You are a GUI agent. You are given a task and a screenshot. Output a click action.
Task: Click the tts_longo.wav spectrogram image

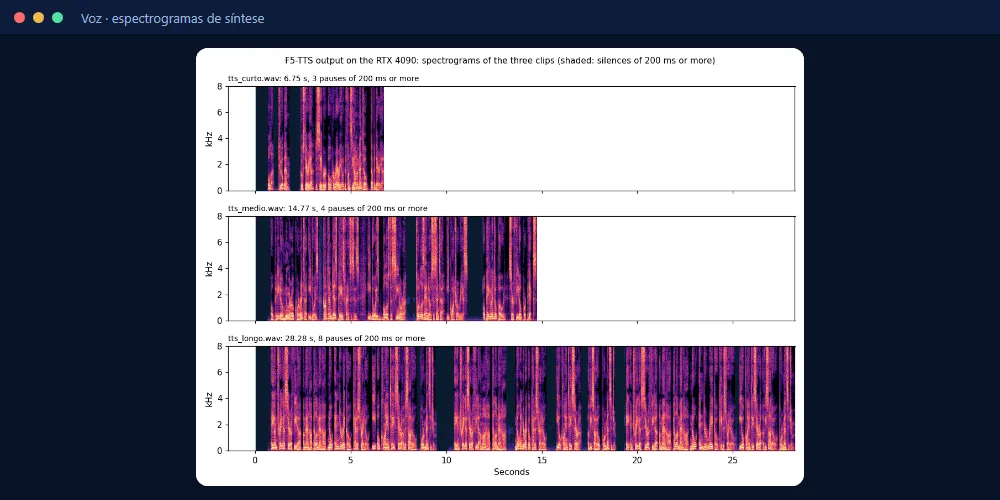coord(525,398)
